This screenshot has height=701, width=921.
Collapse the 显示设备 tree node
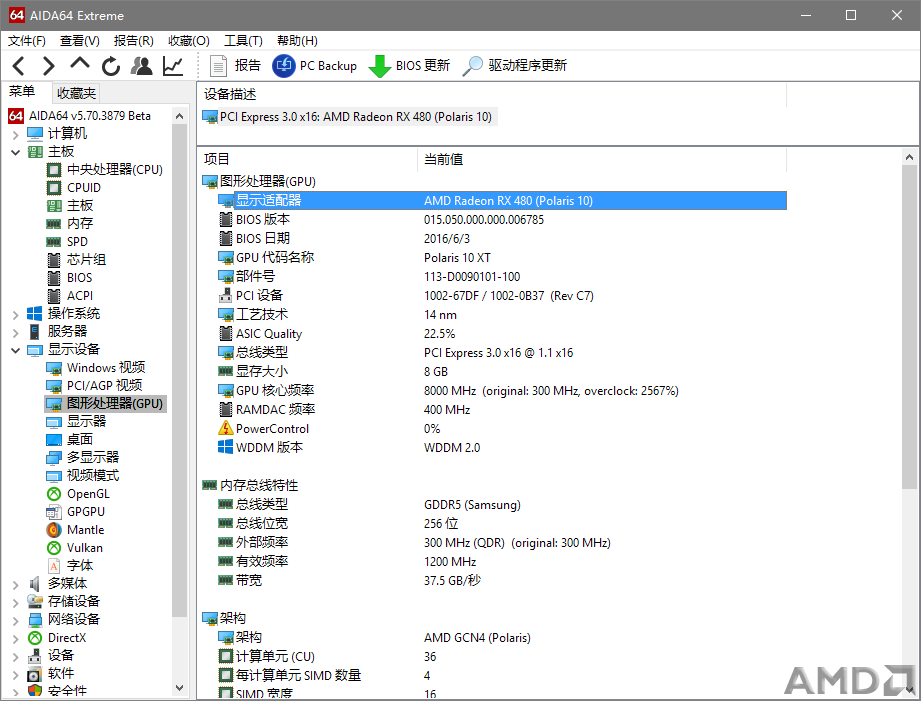click(15, 350)
